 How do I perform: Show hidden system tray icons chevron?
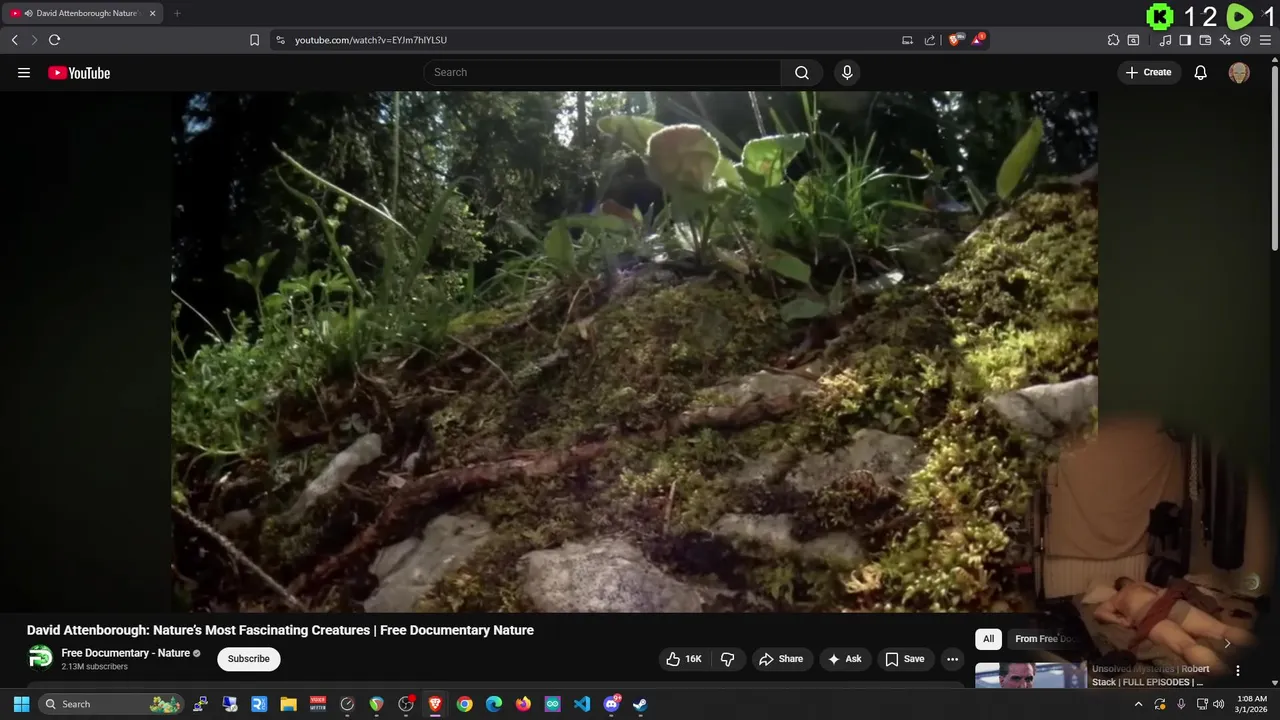pyautogui.click(x=1138, y=704)
